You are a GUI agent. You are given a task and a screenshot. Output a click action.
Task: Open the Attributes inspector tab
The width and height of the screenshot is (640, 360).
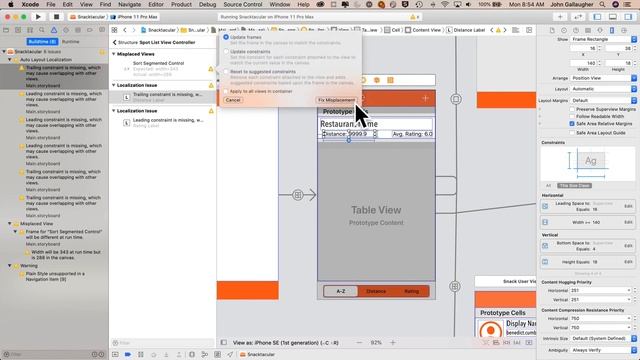pyautogui.click(x=600, y=31)
